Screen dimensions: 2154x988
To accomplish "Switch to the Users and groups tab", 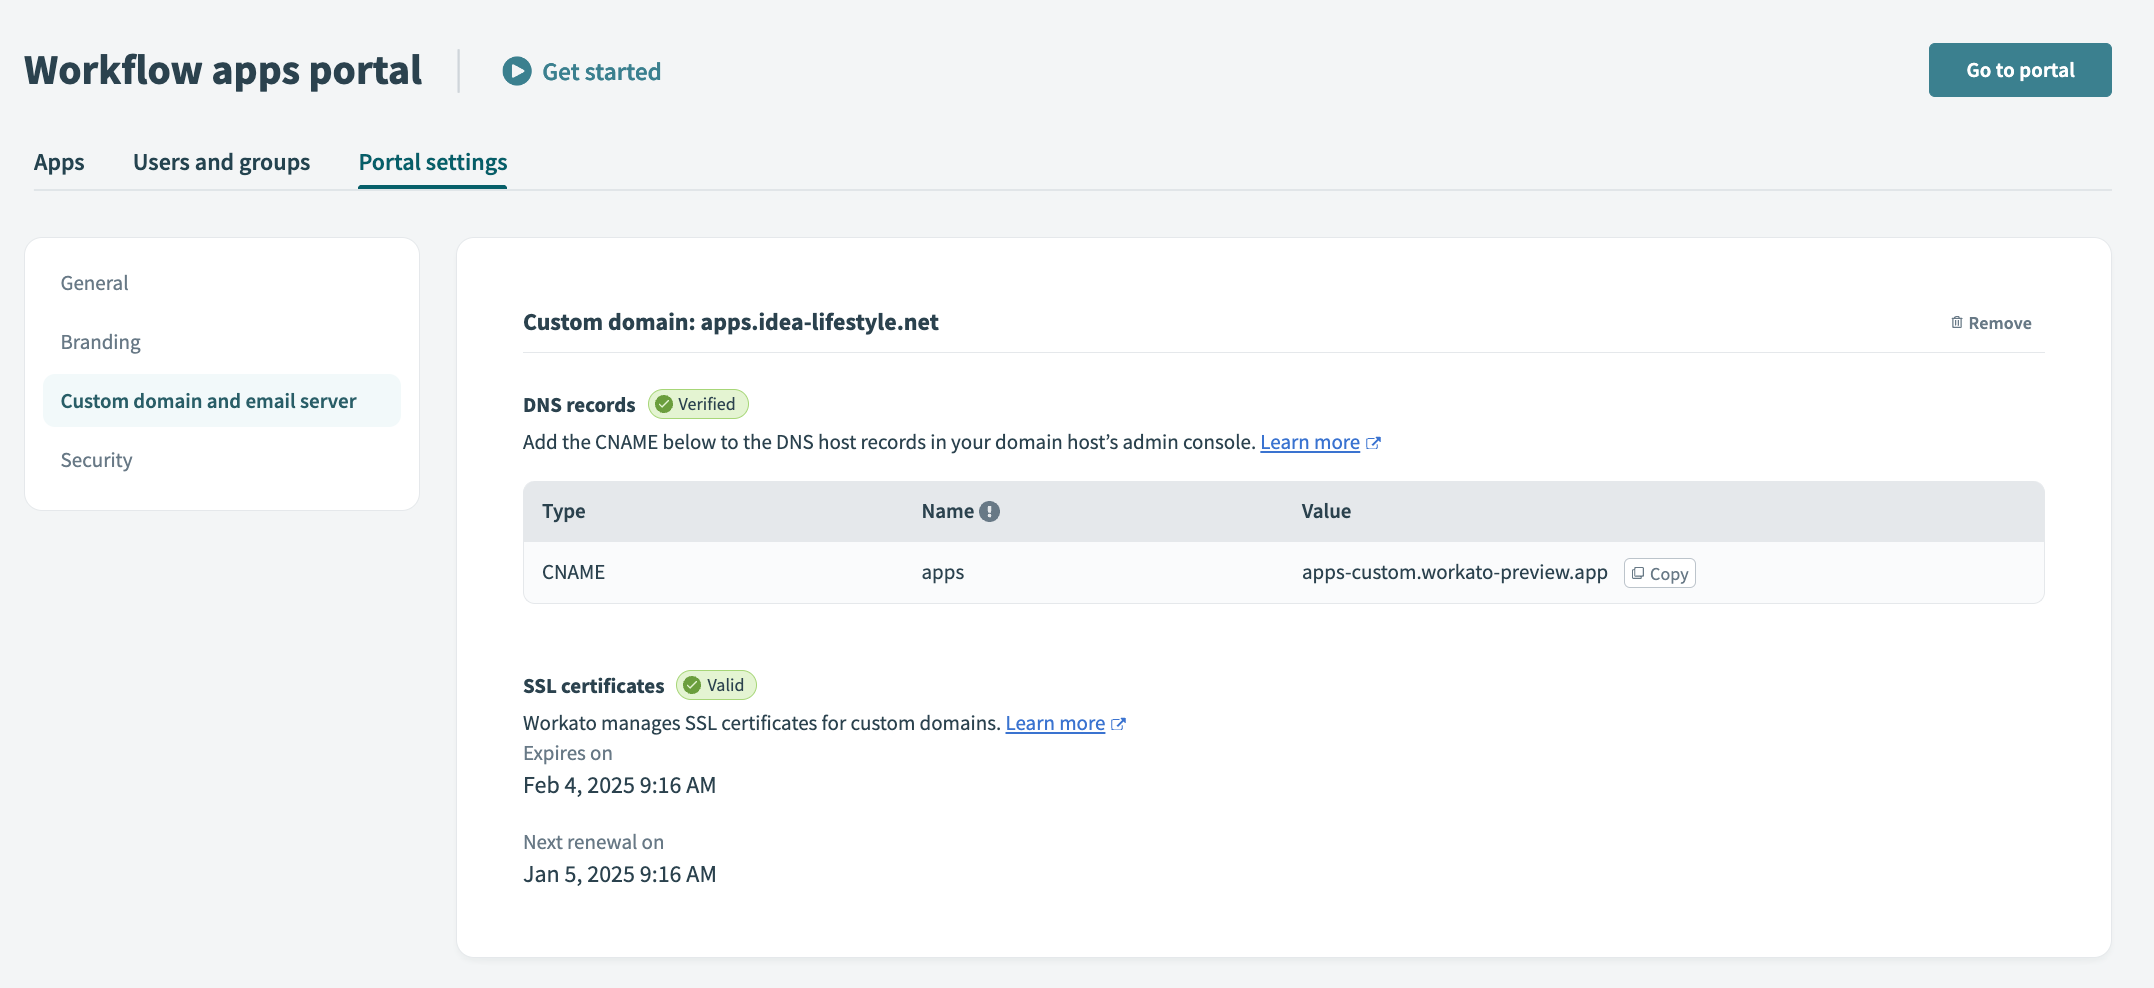I will pos(221,162).
